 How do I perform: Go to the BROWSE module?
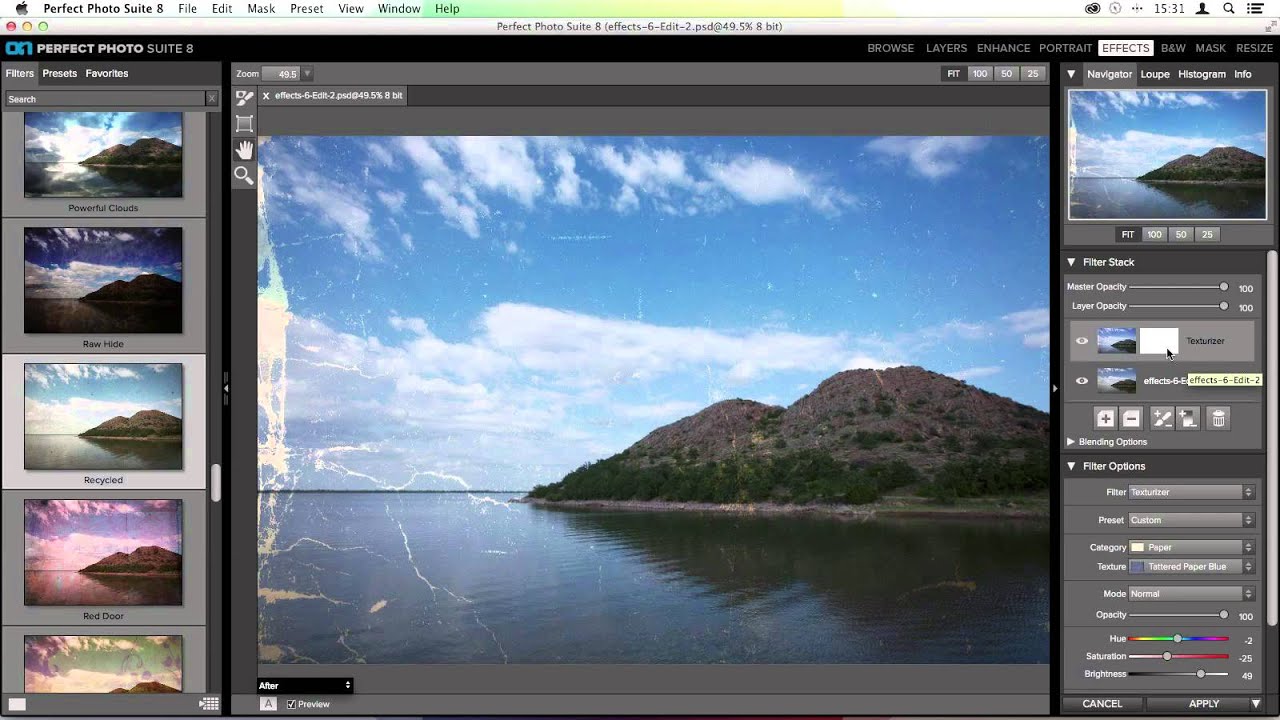[x=891, y=48]
